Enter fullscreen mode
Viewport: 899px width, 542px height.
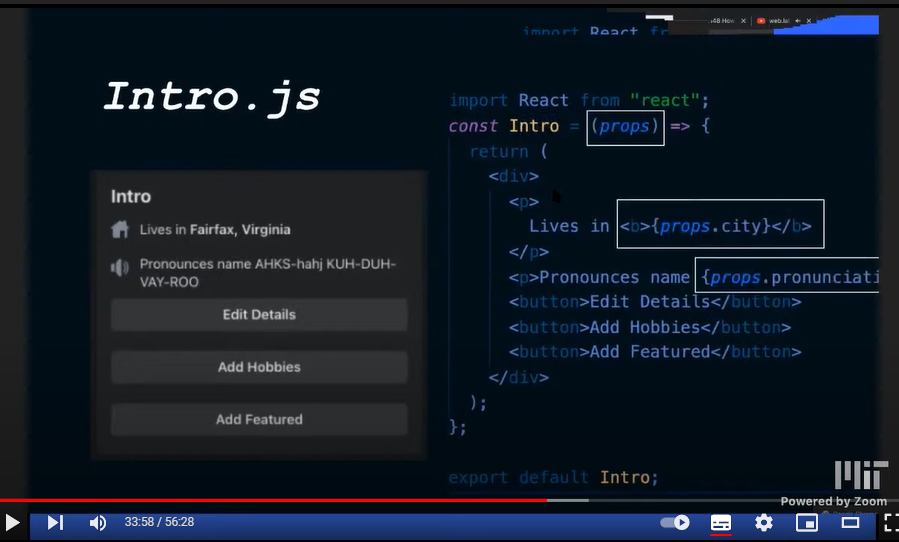point(892,522)
